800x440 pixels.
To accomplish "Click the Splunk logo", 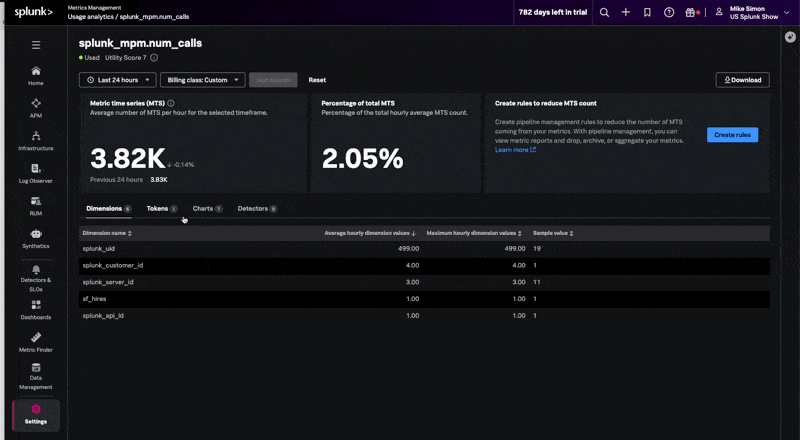I will 33,12.
